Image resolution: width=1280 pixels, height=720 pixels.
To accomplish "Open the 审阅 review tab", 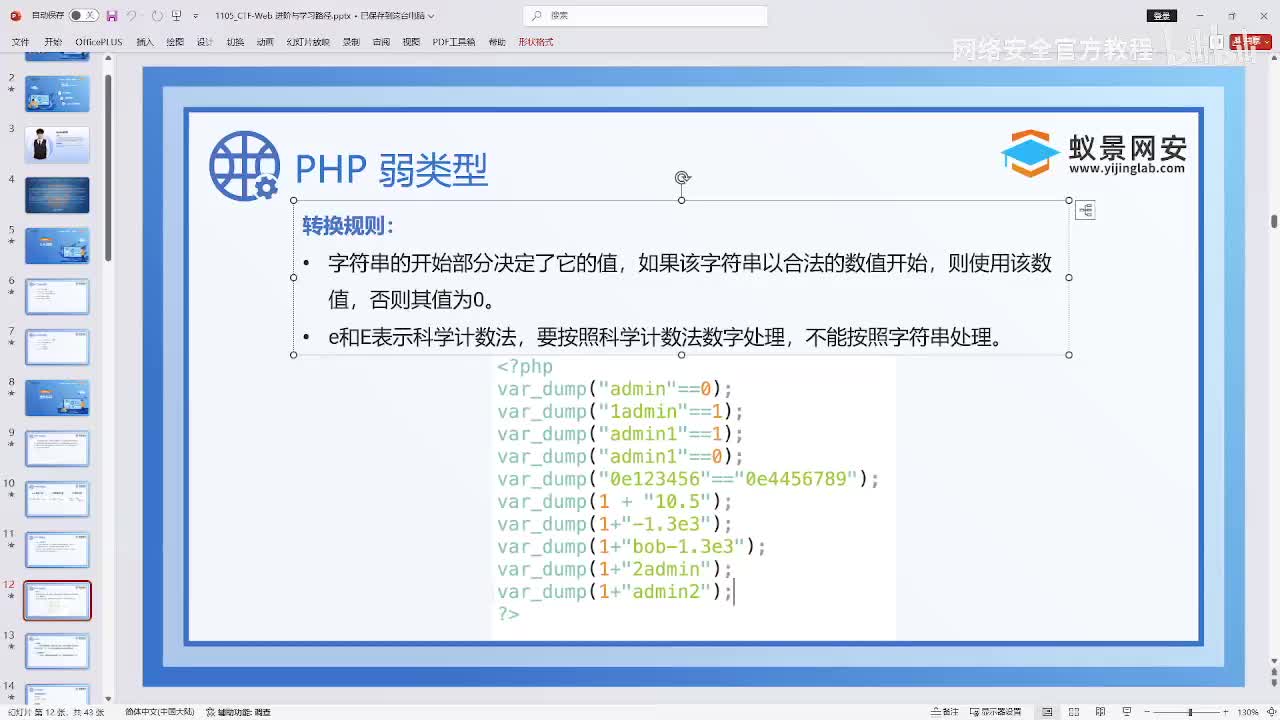I will coord(381,42).
